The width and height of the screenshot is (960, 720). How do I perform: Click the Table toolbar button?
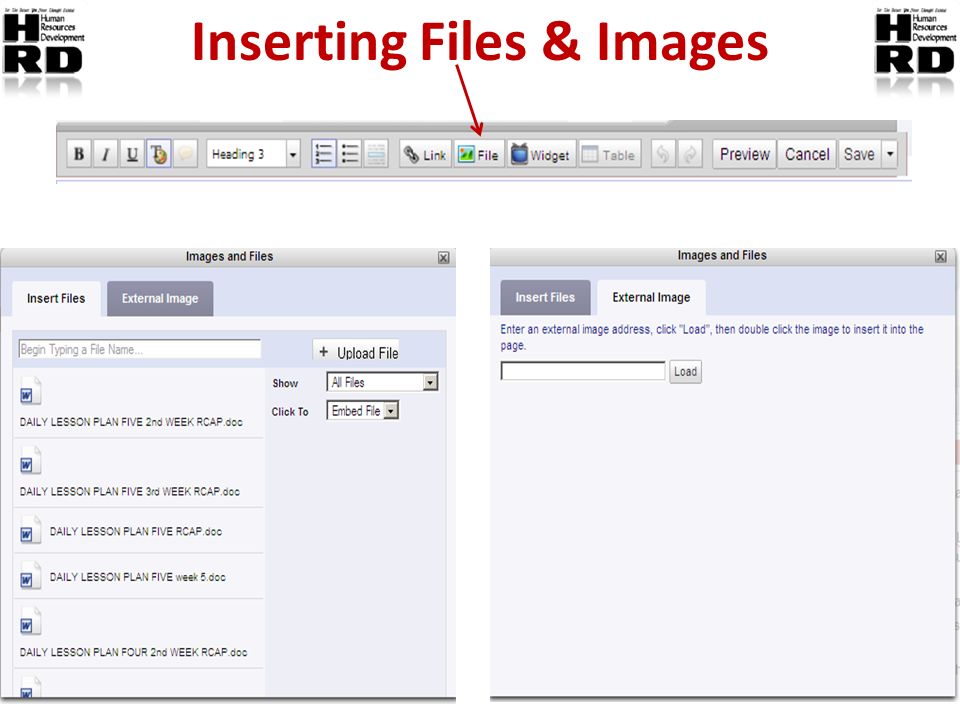(x=609, y=154)
